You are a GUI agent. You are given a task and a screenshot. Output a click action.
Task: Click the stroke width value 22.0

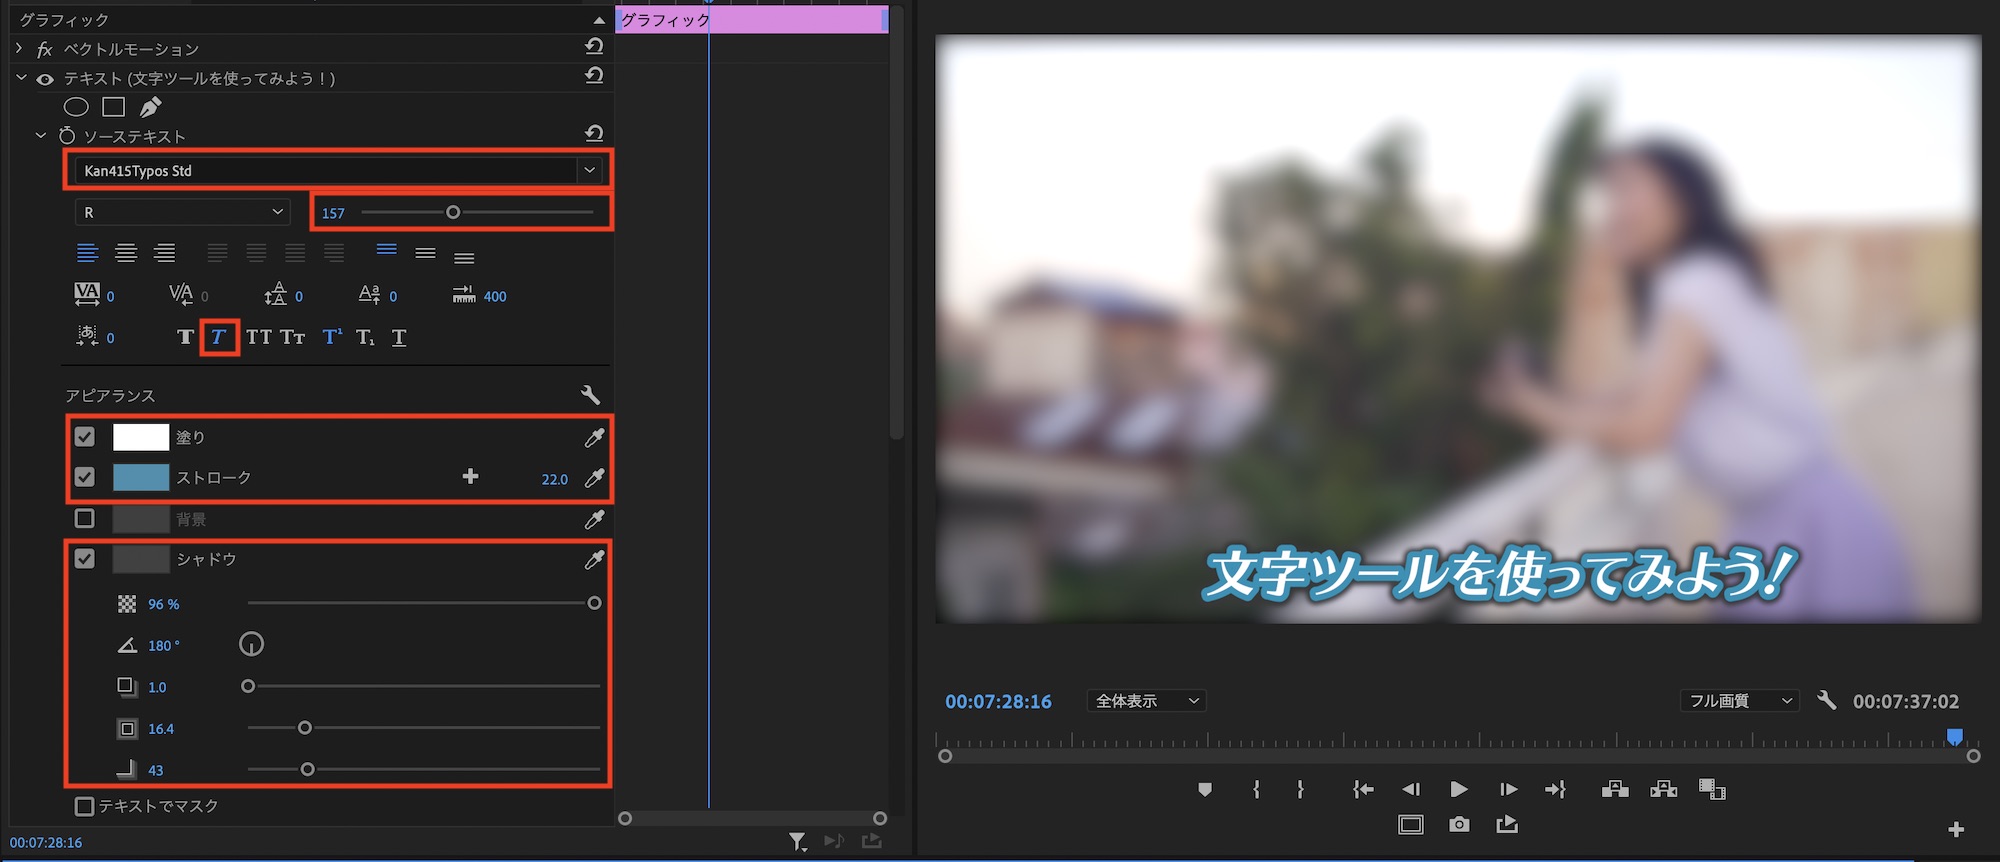pyautogui.click(x=554, y=479)
